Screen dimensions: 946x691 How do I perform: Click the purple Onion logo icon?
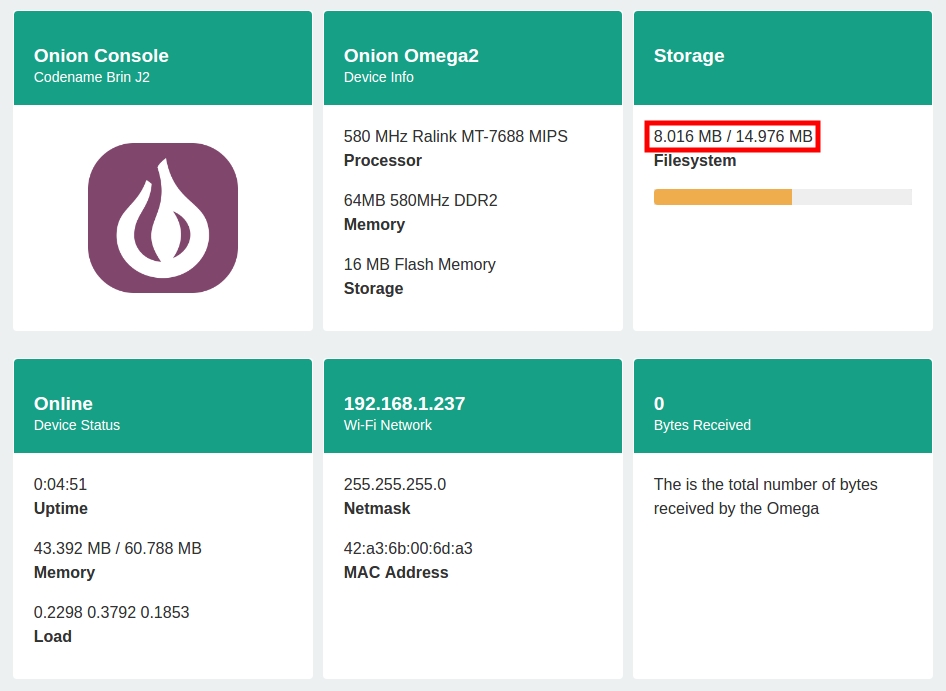(x=163, y=218)
